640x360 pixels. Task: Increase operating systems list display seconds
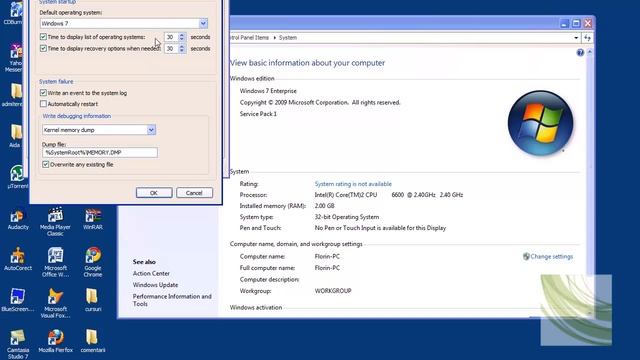[182, 35]
